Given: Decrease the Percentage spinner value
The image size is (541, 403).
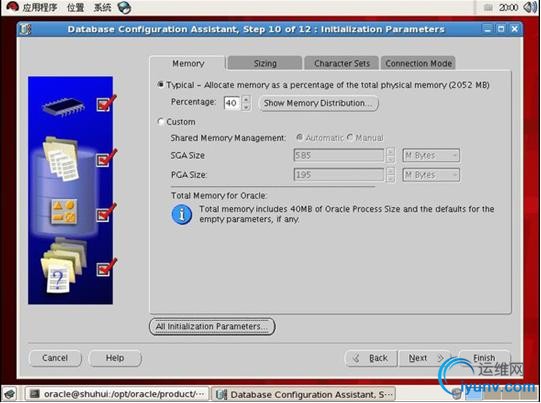Looking at the screenshot, I should [246, 107].
